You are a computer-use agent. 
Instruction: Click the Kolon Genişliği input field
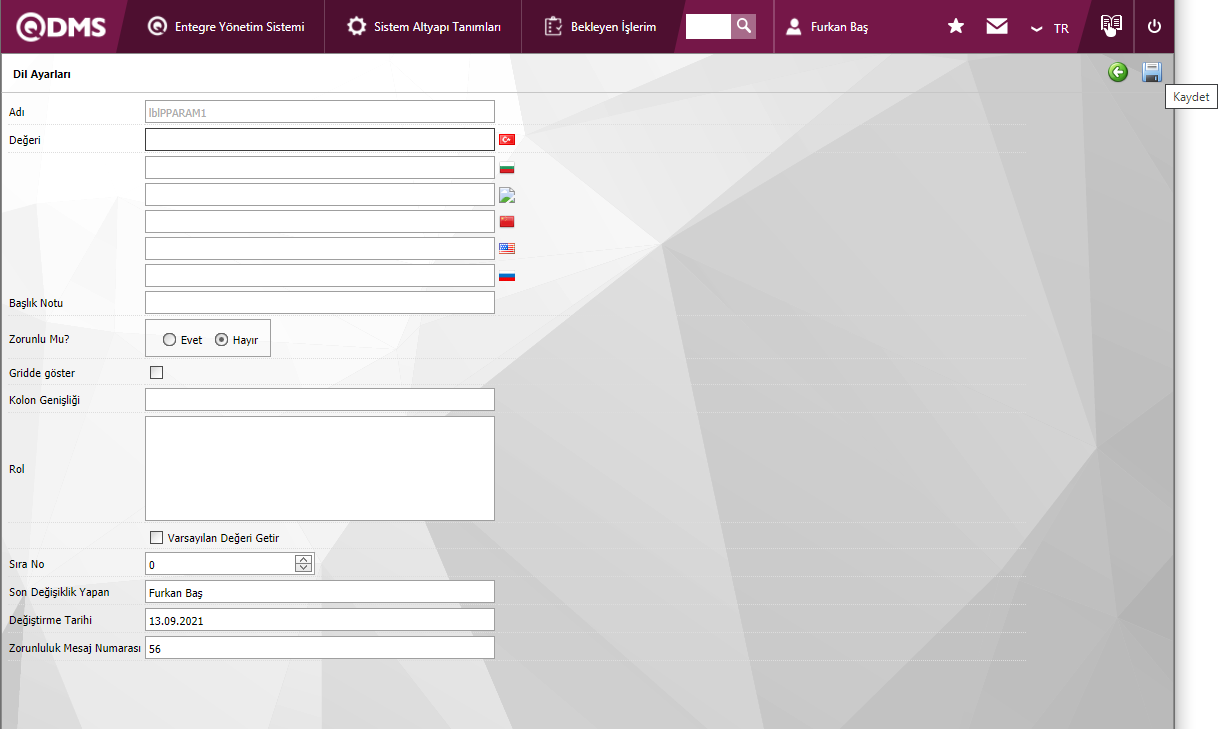pos(320,399)
